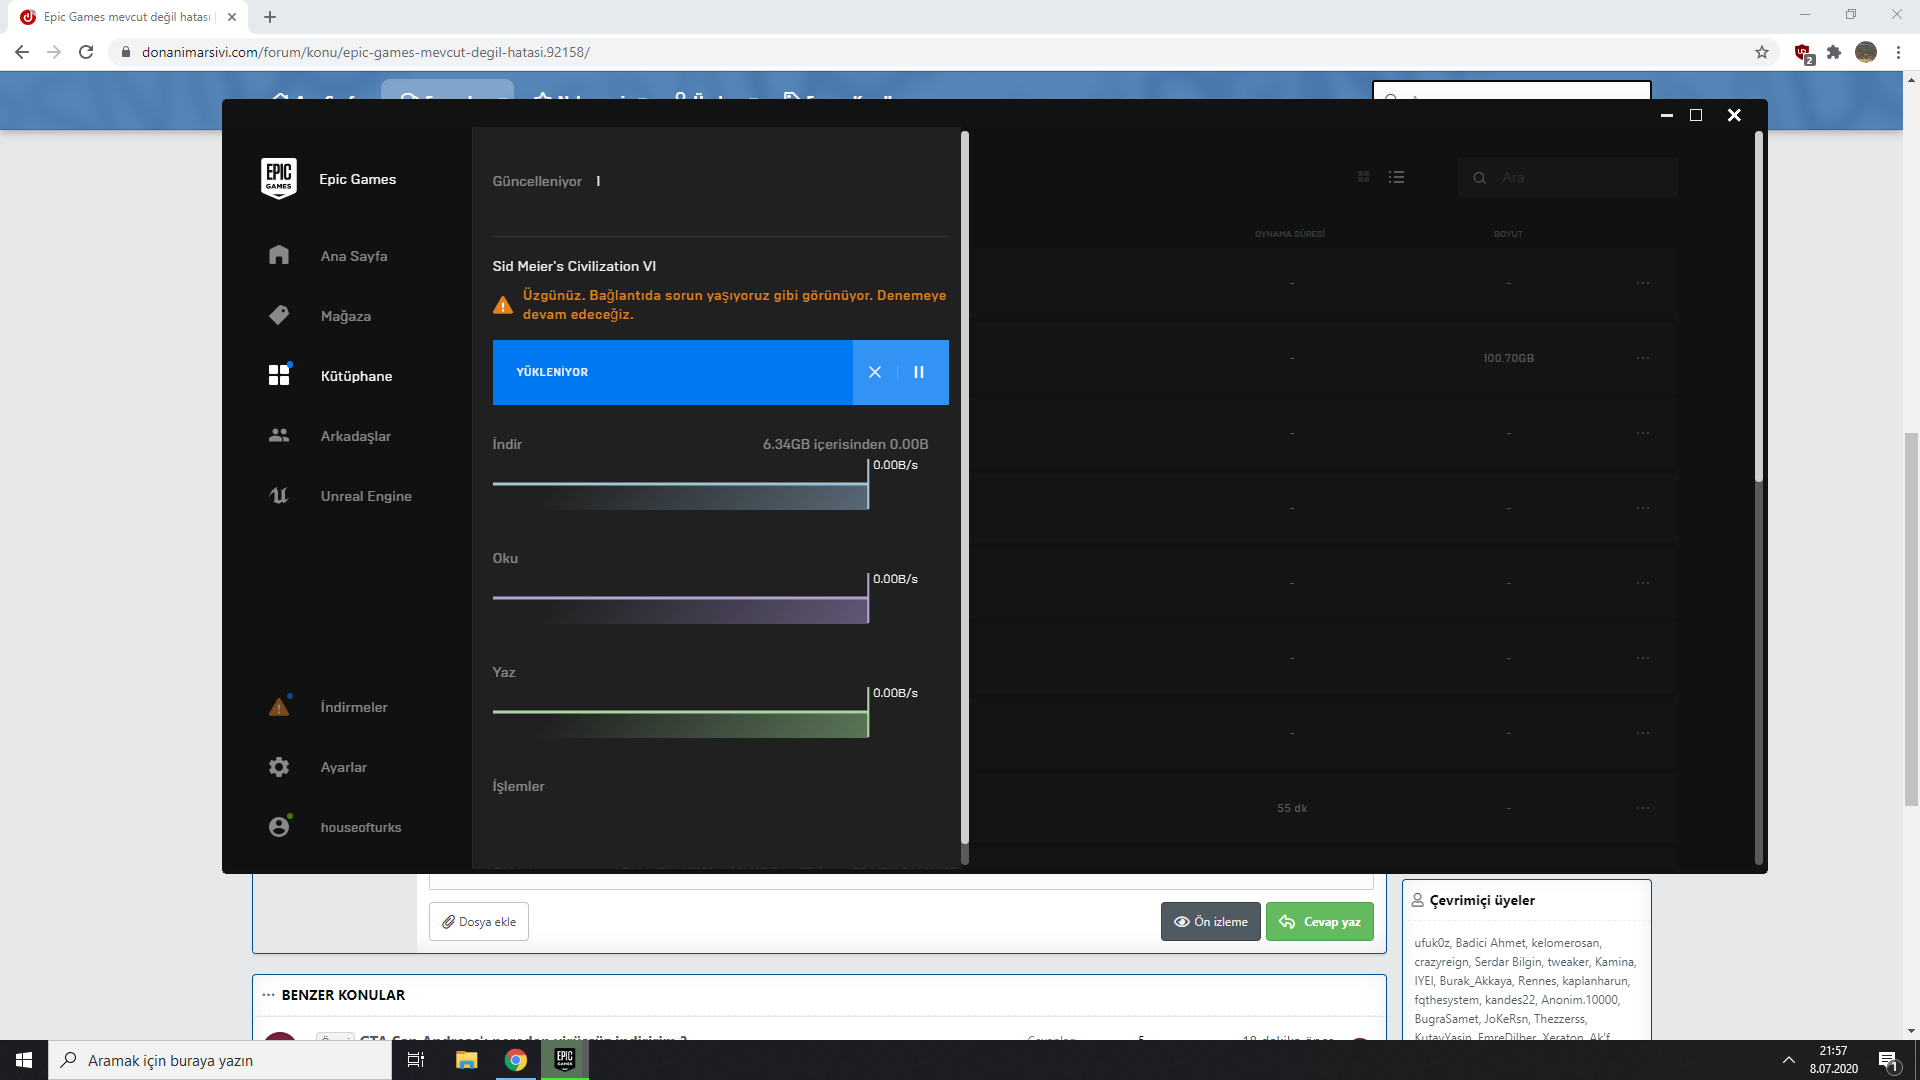Open Arkadaşlar friends list
The width and height of the screenshot is (1920, 1080).
pos(355,436)
